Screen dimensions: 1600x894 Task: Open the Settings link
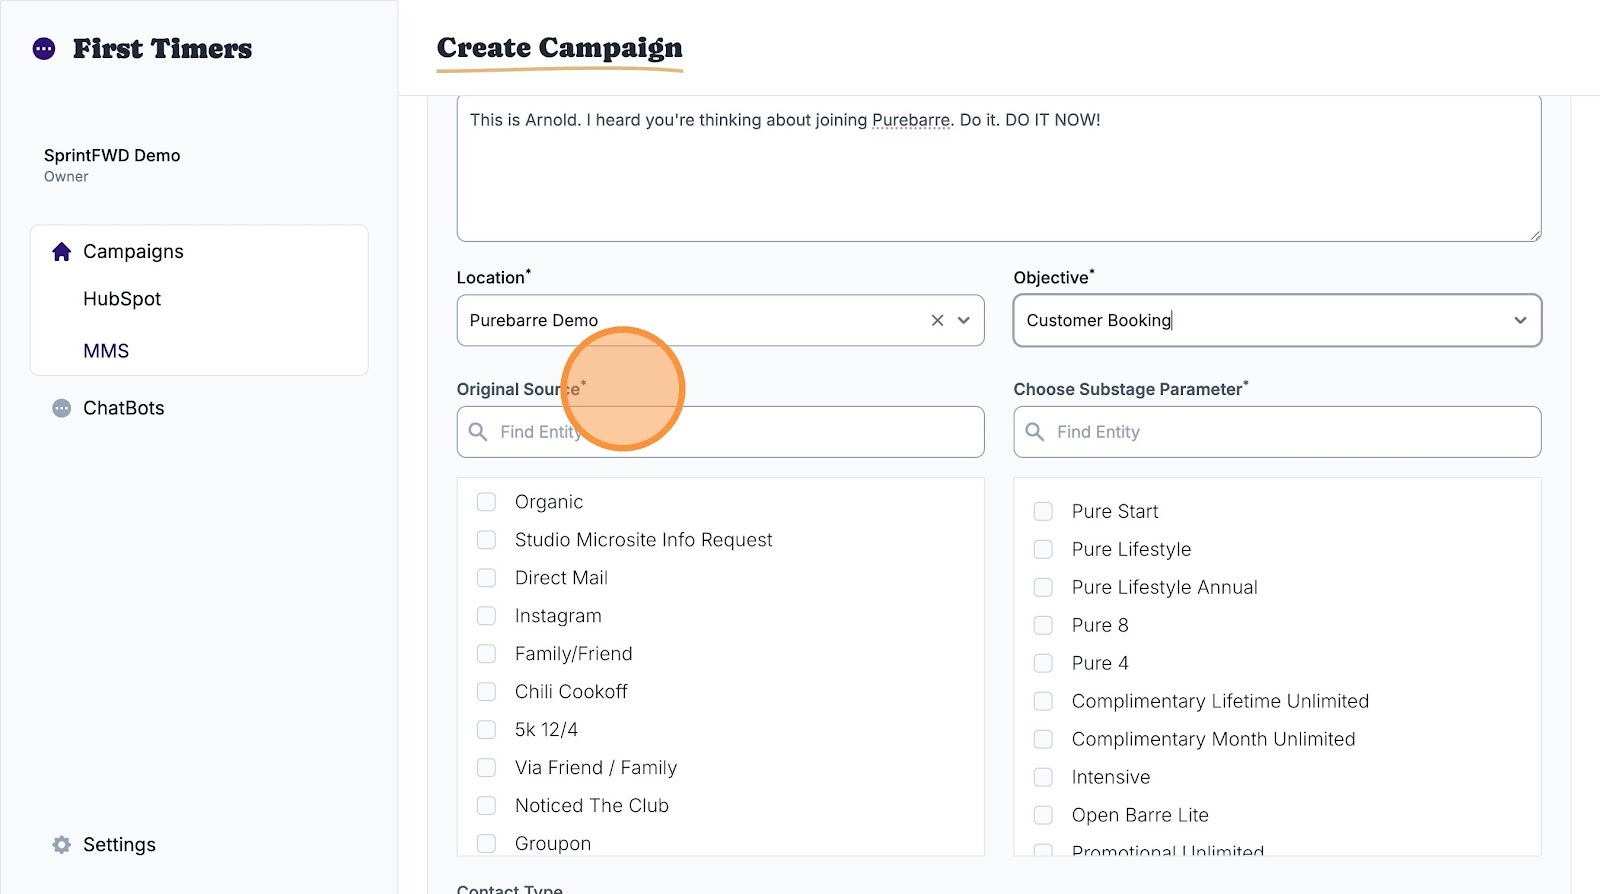point(119,845)
